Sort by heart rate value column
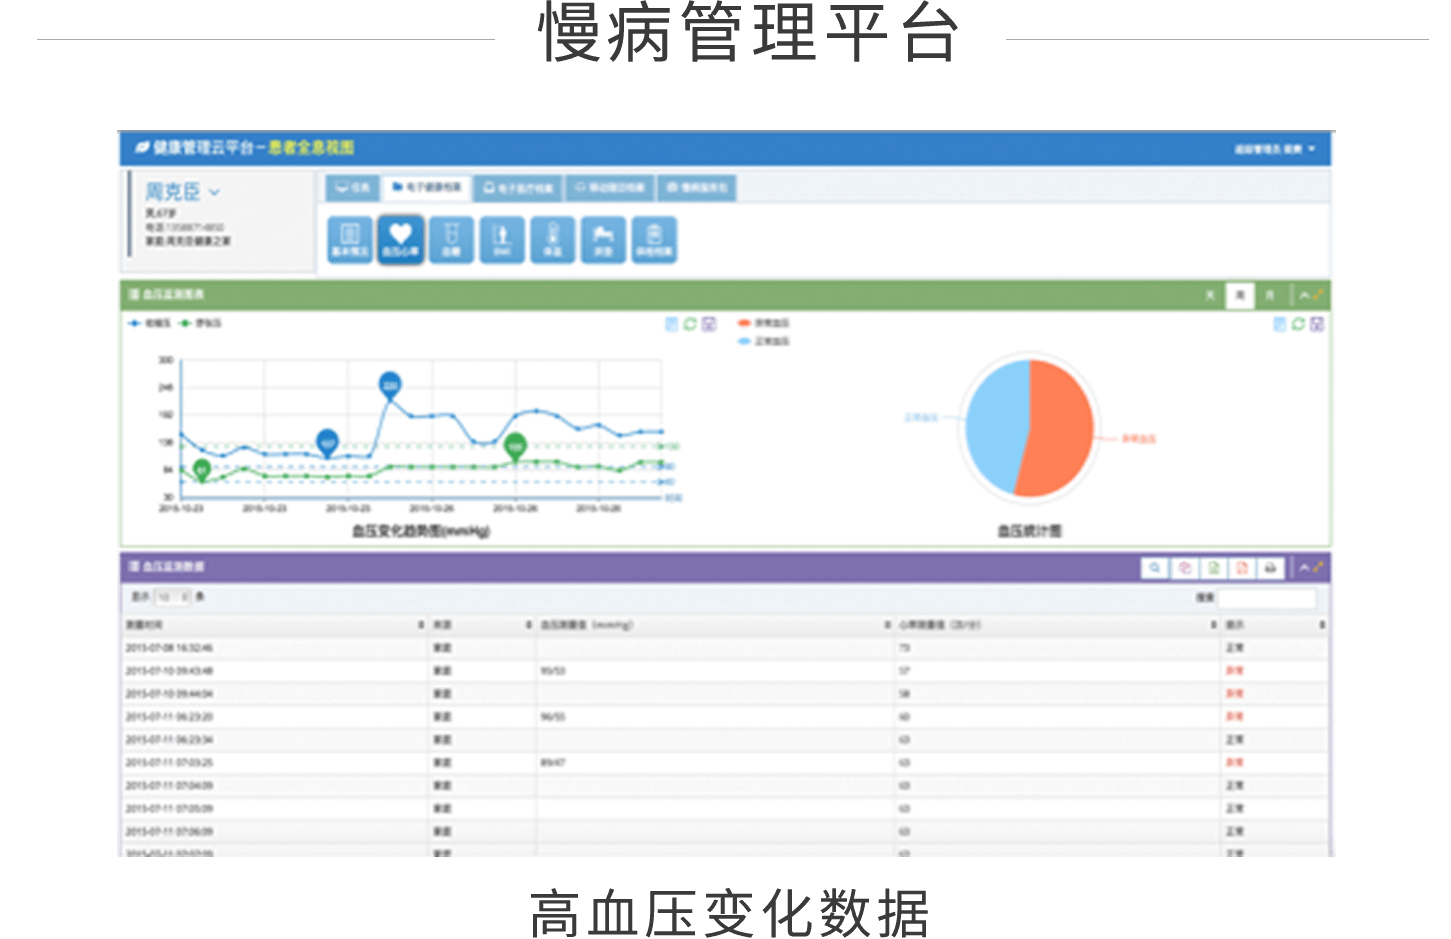 tap(1057, 625)
